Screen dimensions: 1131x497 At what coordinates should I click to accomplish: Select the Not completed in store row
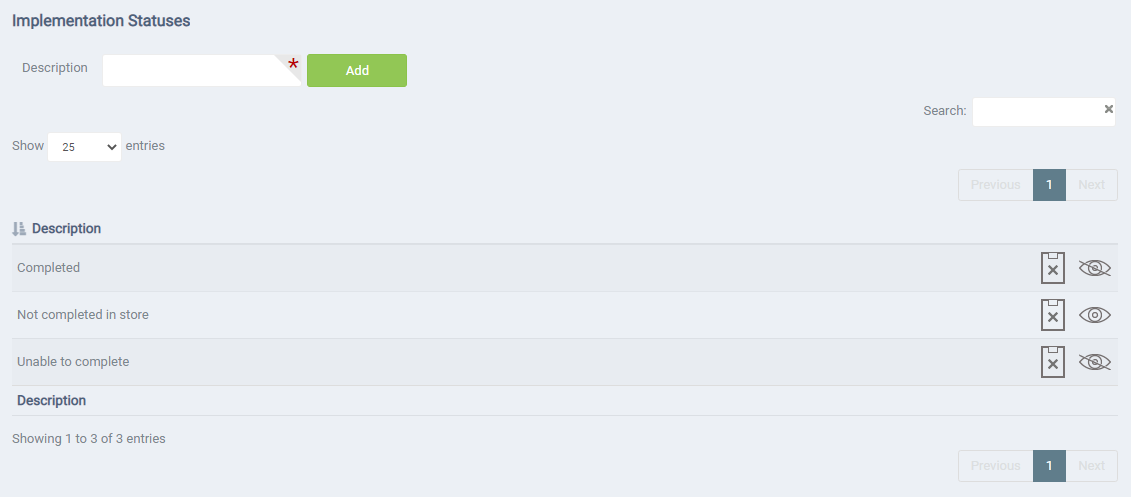point(565,315)
